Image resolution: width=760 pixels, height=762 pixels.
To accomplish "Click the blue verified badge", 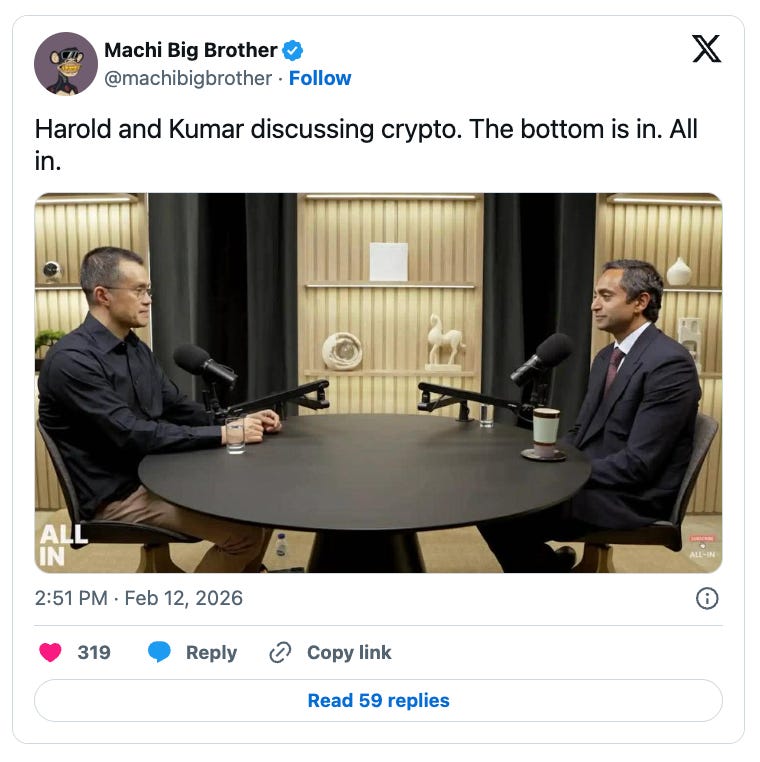I will tap(293, 51).
